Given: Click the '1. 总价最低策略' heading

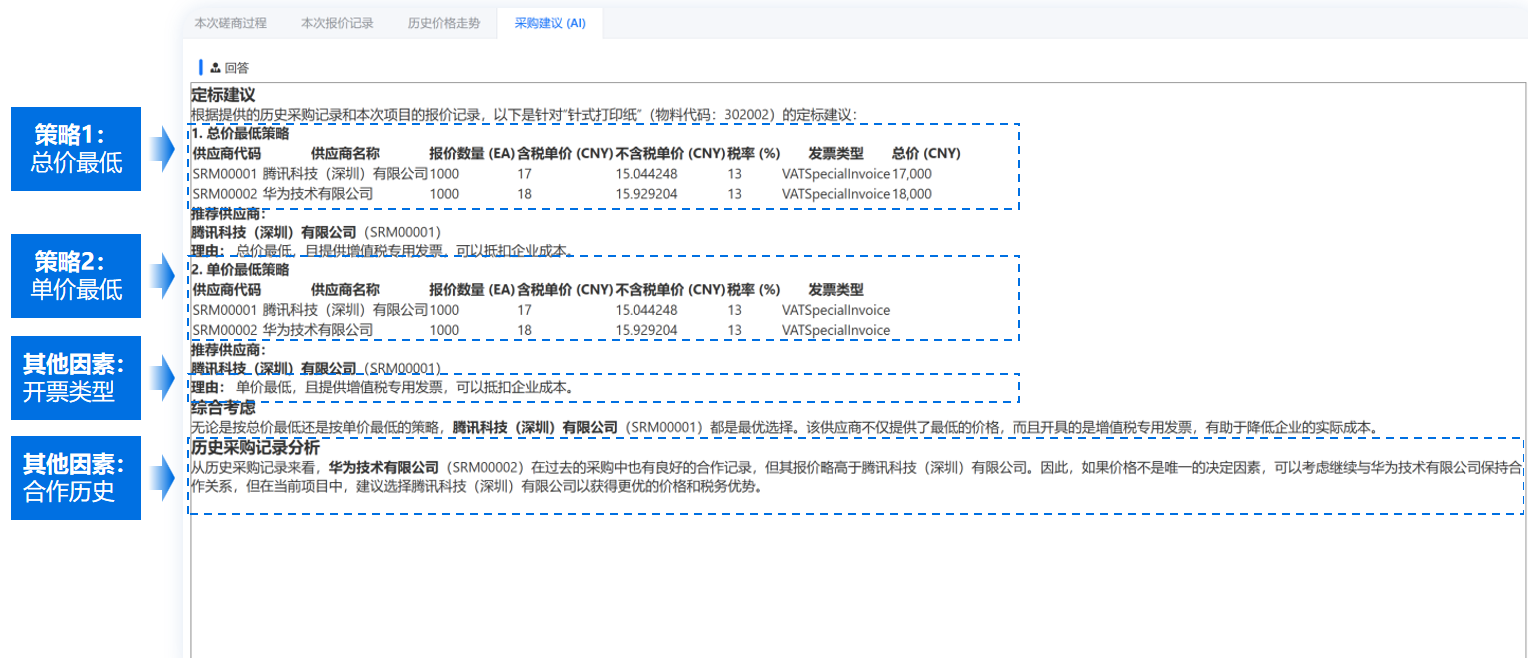Looking at the screenshot, I should (240, 133).
